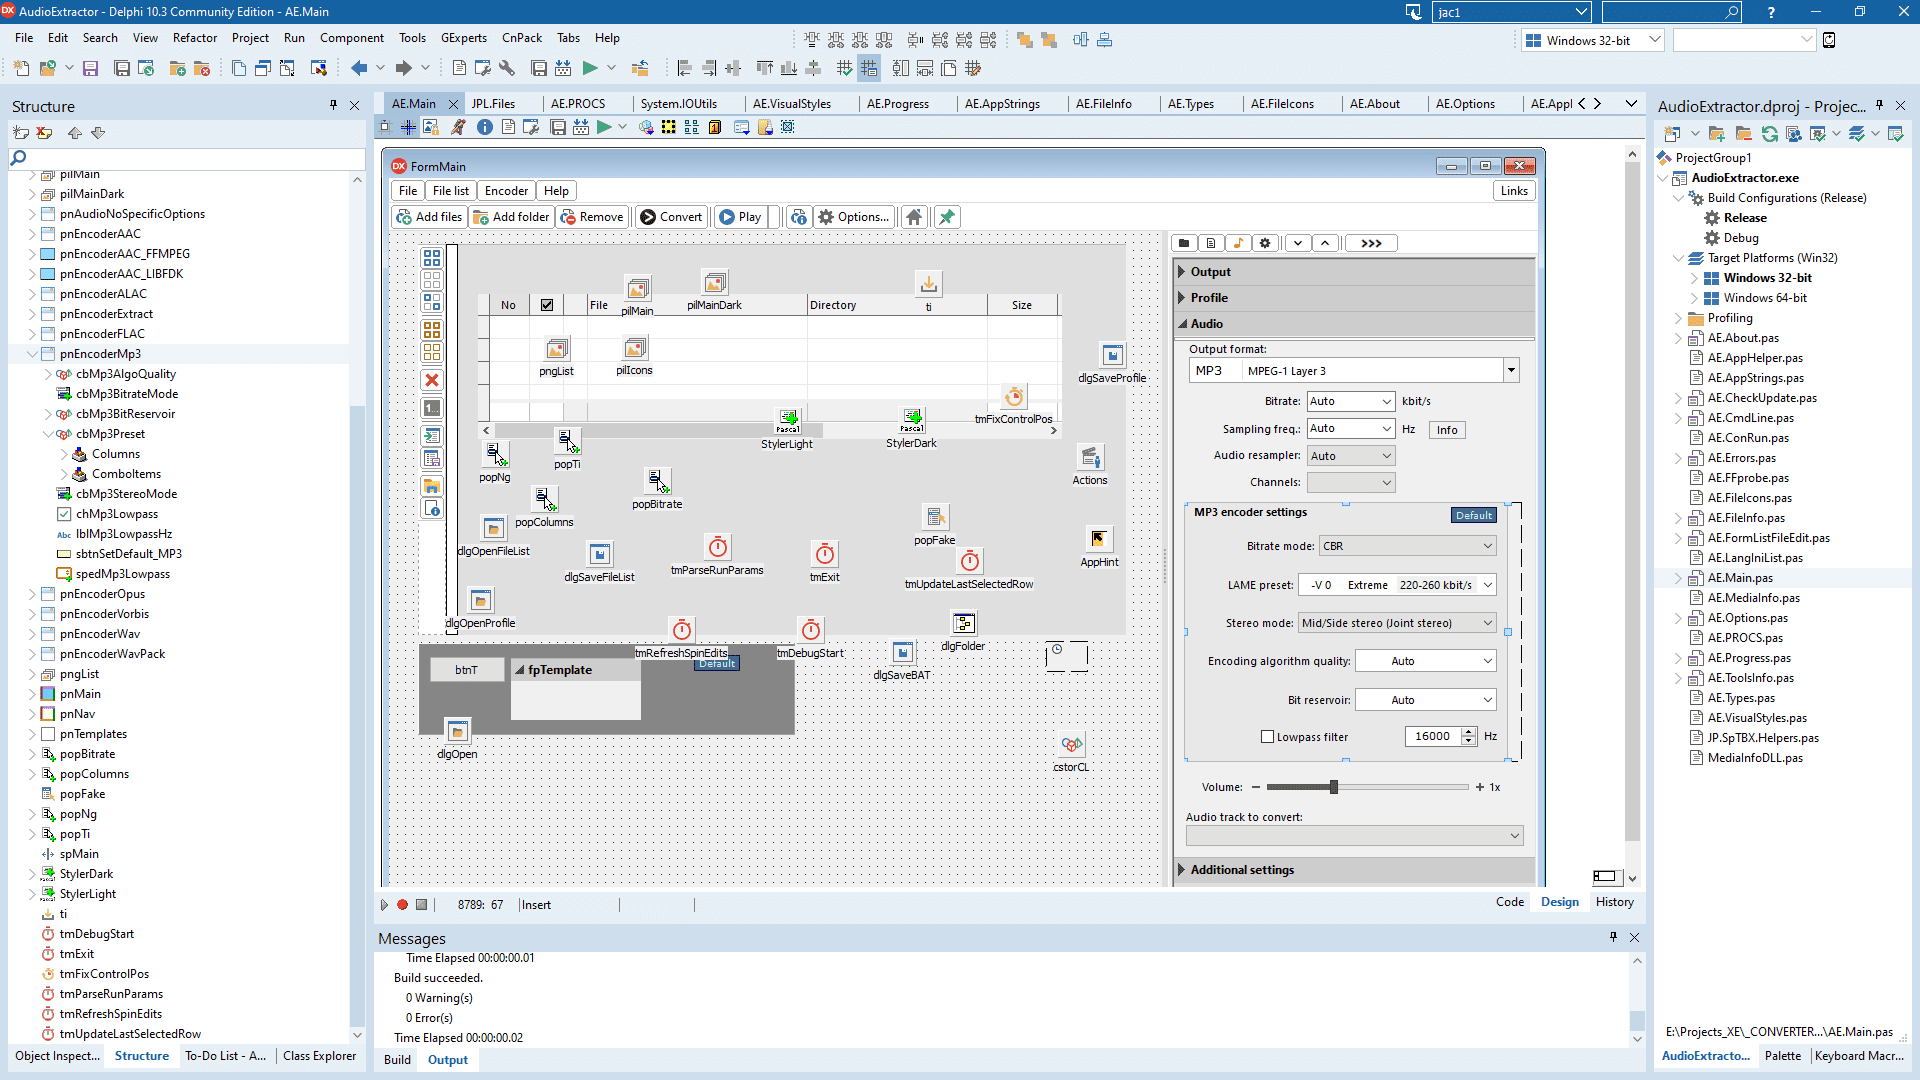This screenshot has width=1920, height=1080.
Task: Expand the Output section
Action: tap(1182, 272)
